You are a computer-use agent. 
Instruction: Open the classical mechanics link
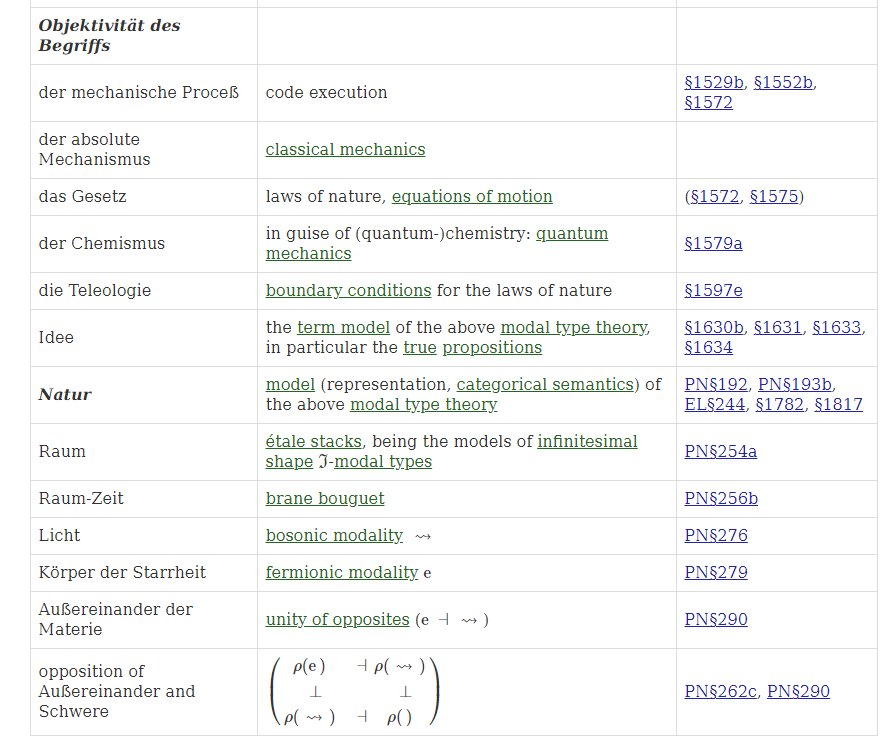point(345,150)
